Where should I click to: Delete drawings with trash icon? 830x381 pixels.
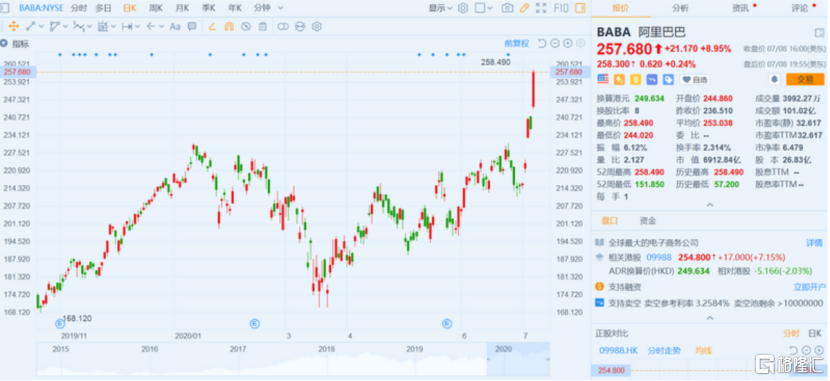[x=263, y=26]
